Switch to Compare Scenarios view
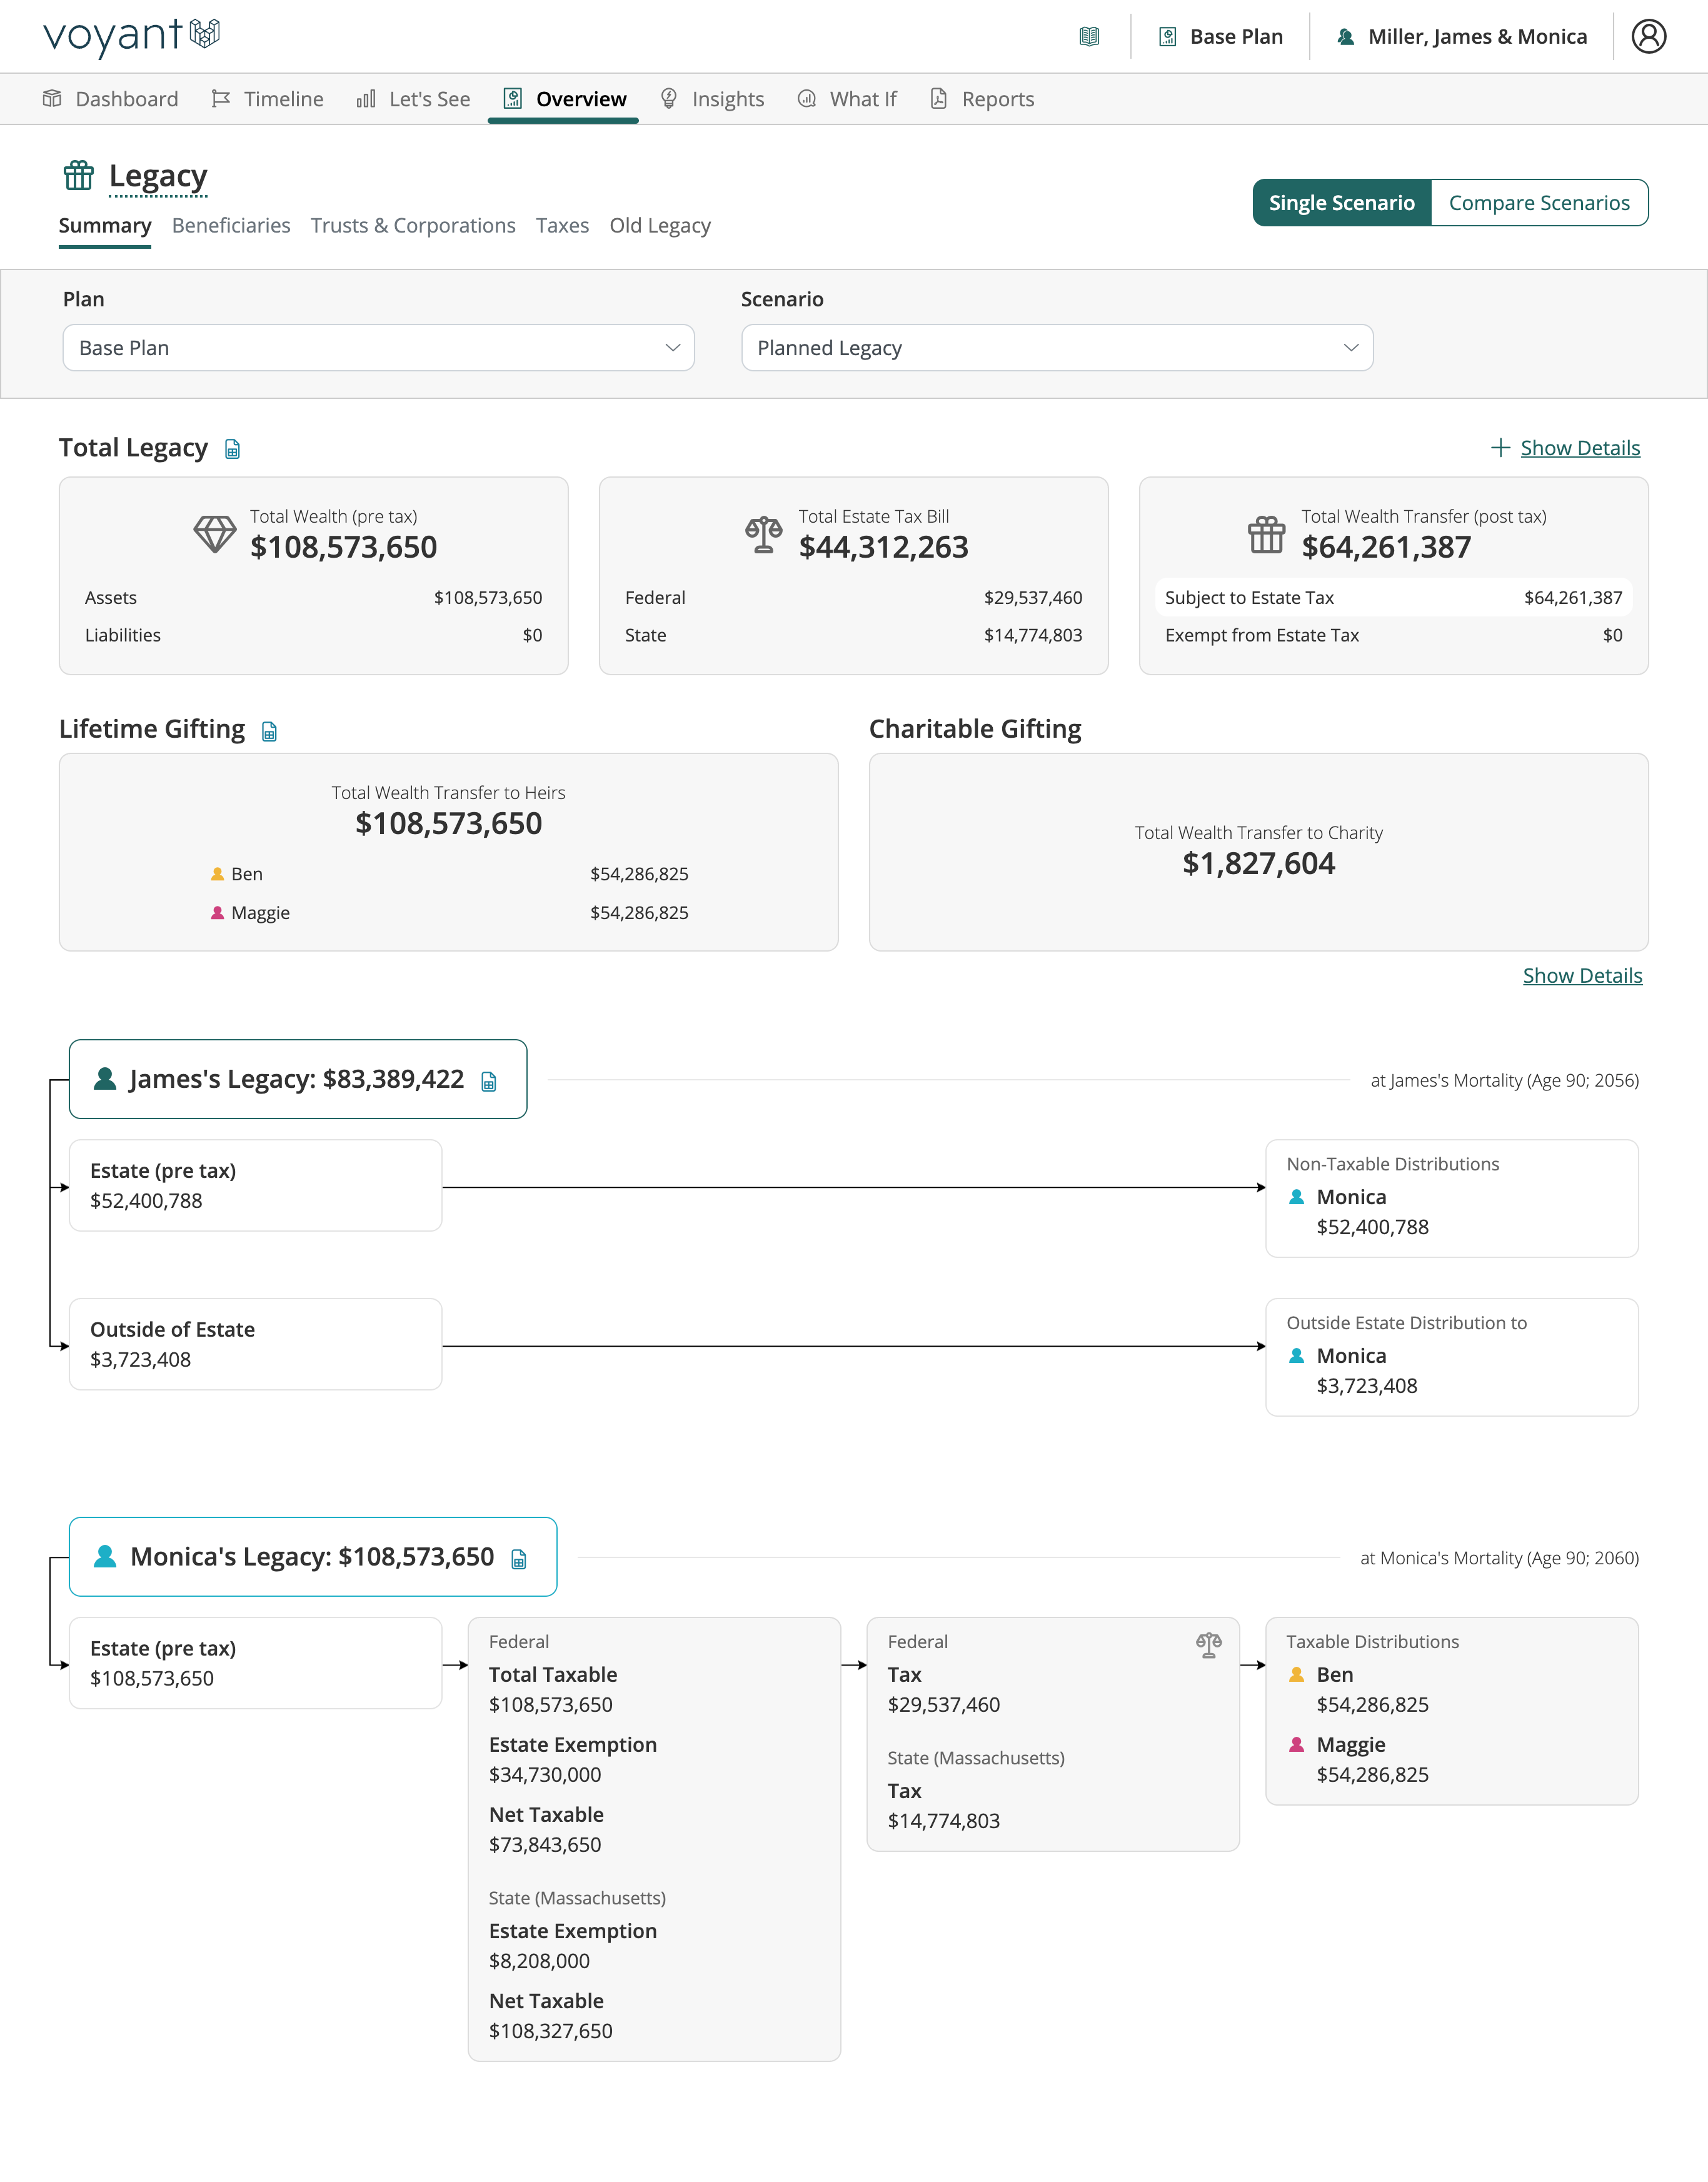Screen dimensions: 1708x2182 pyautogui.click(x=1538, y=203)
